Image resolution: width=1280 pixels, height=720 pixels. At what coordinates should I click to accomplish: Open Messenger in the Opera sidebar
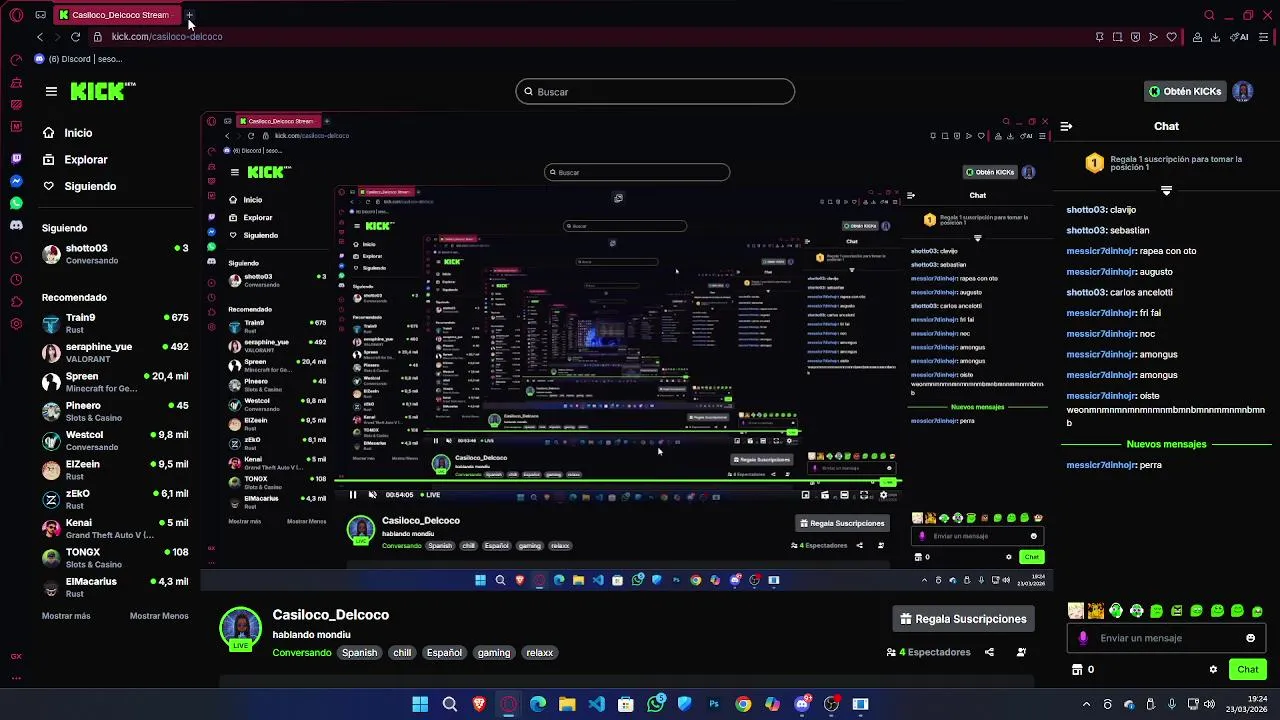16,181
